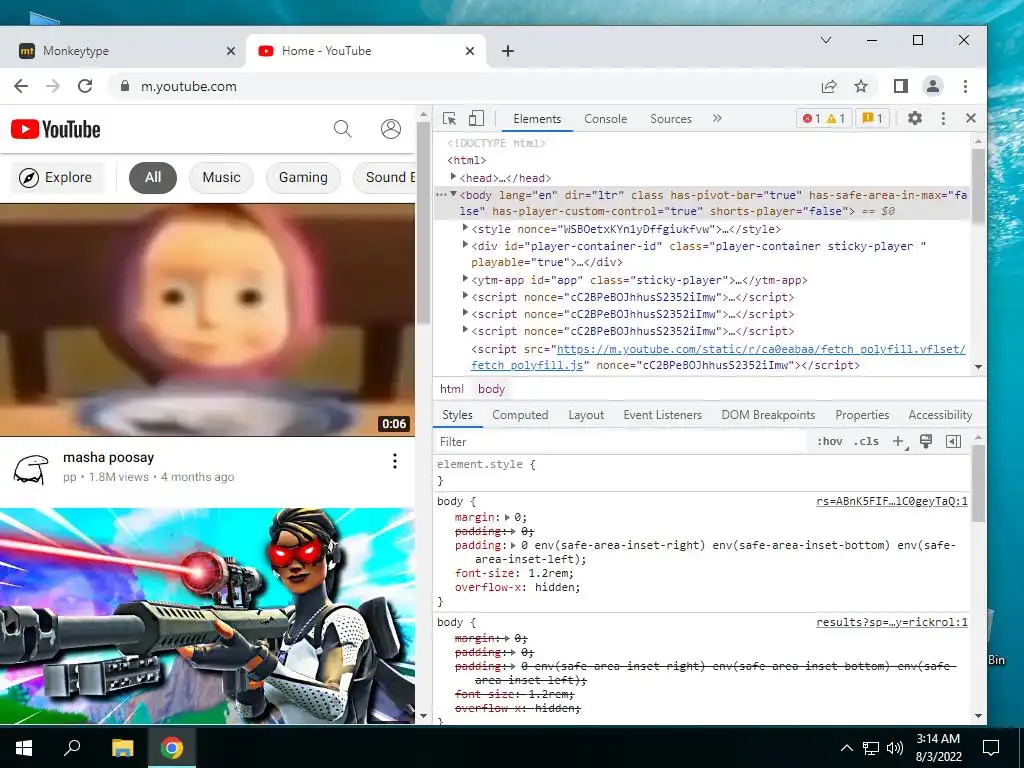Image resolution: width=1024 pixels, height=768 pixels.
Task: Select html in the breadcrumb bar
Action: click(x=451, y=389)
